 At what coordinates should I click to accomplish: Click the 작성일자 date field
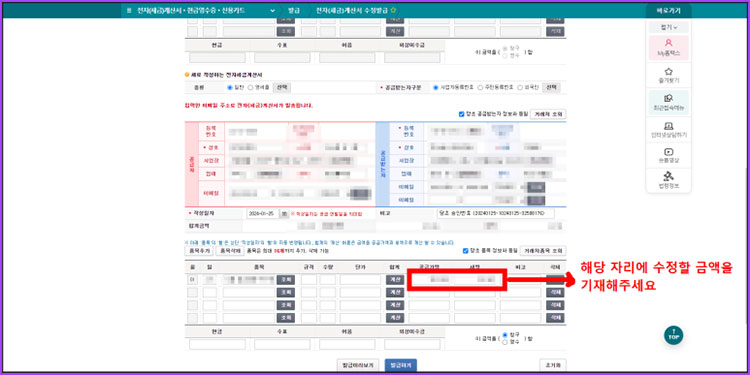(x=263, y=214)
